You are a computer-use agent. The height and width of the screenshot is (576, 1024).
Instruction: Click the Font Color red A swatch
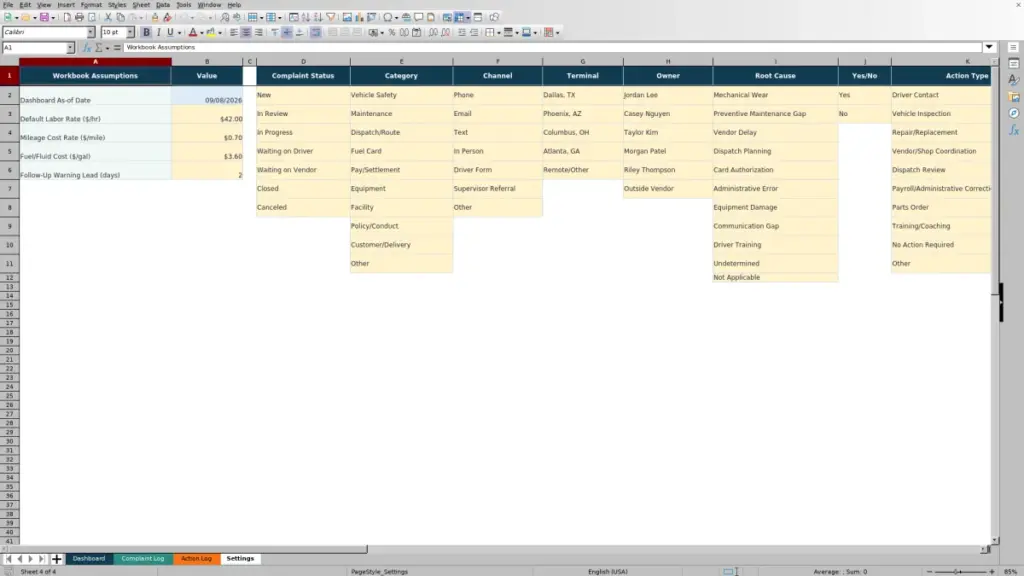click(193, 32)
